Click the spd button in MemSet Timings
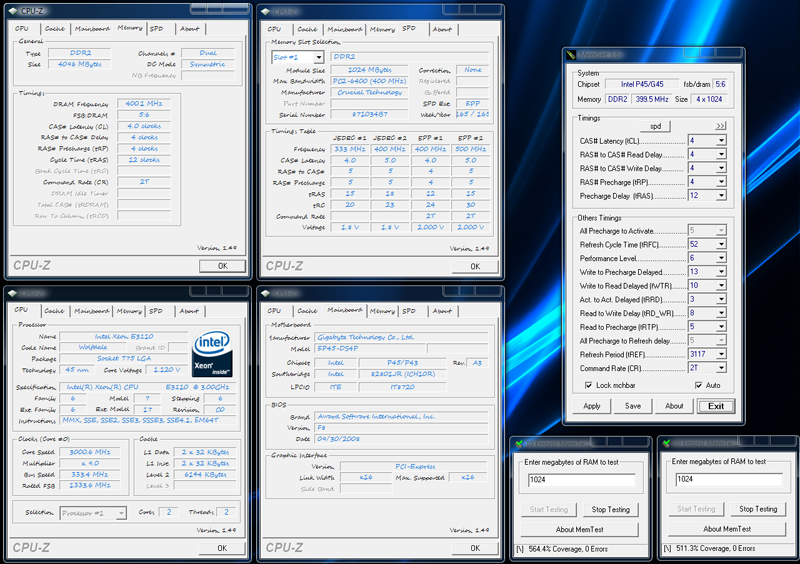800x564 pixels. 656,126
